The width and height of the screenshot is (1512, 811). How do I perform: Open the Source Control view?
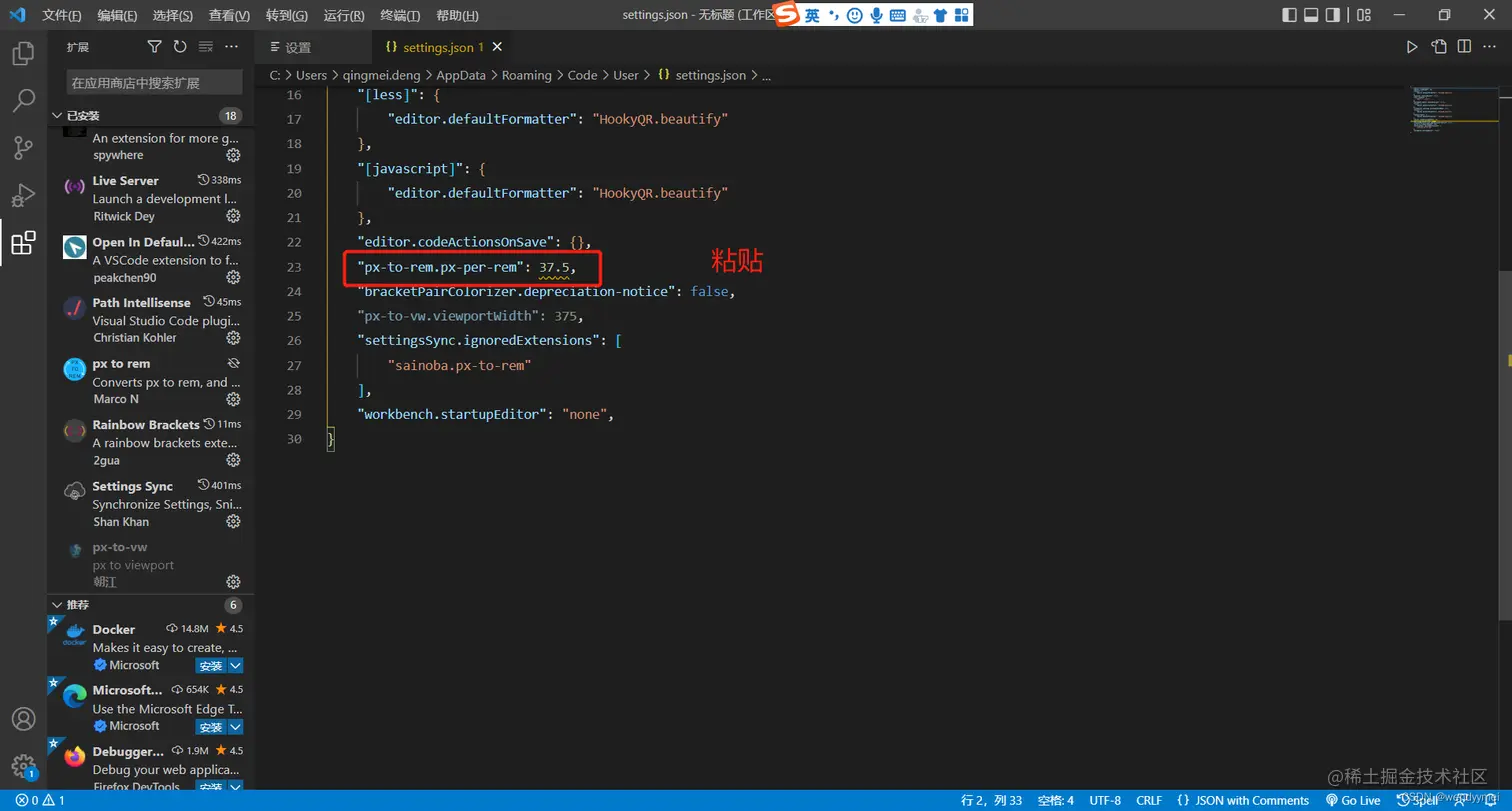point(23,148)
